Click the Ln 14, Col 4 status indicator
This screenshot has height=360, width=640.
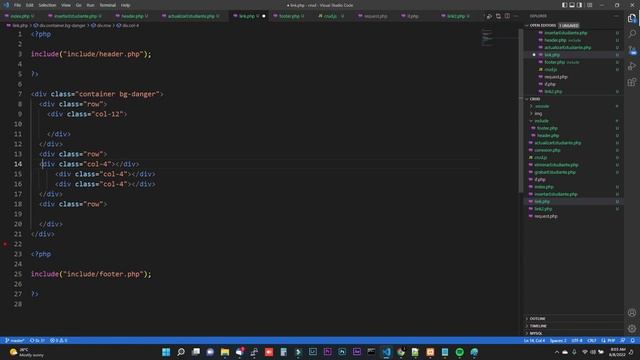[534, 340]
